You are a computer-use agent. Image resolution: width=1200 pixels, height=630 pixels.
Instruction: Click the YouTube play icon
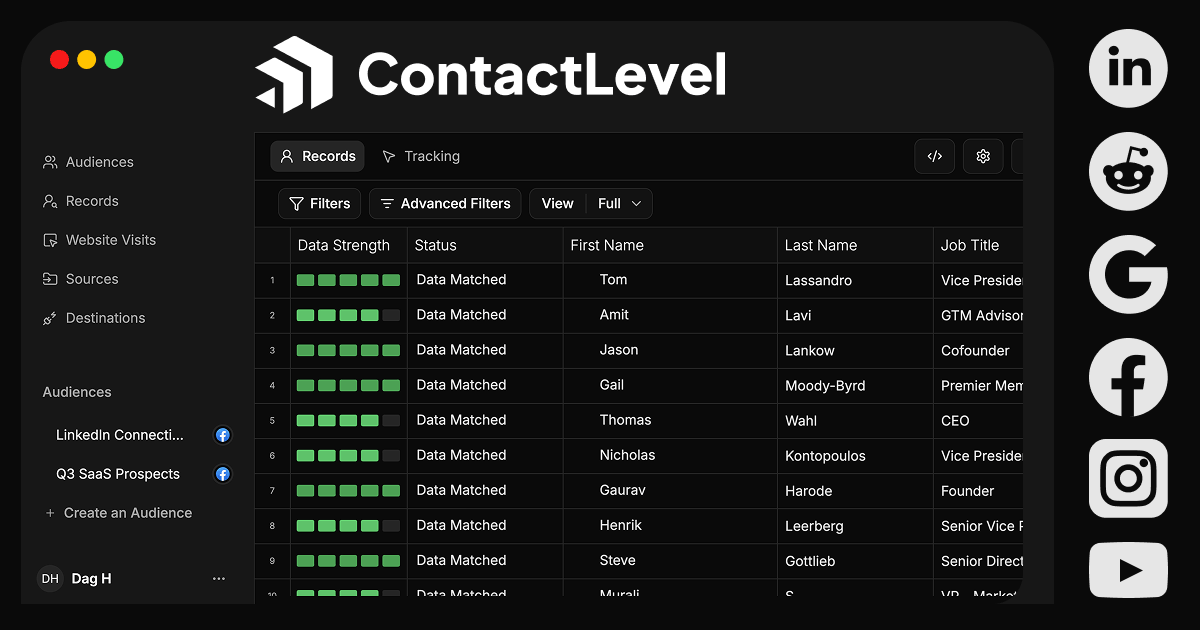(x=1128, y=570)
